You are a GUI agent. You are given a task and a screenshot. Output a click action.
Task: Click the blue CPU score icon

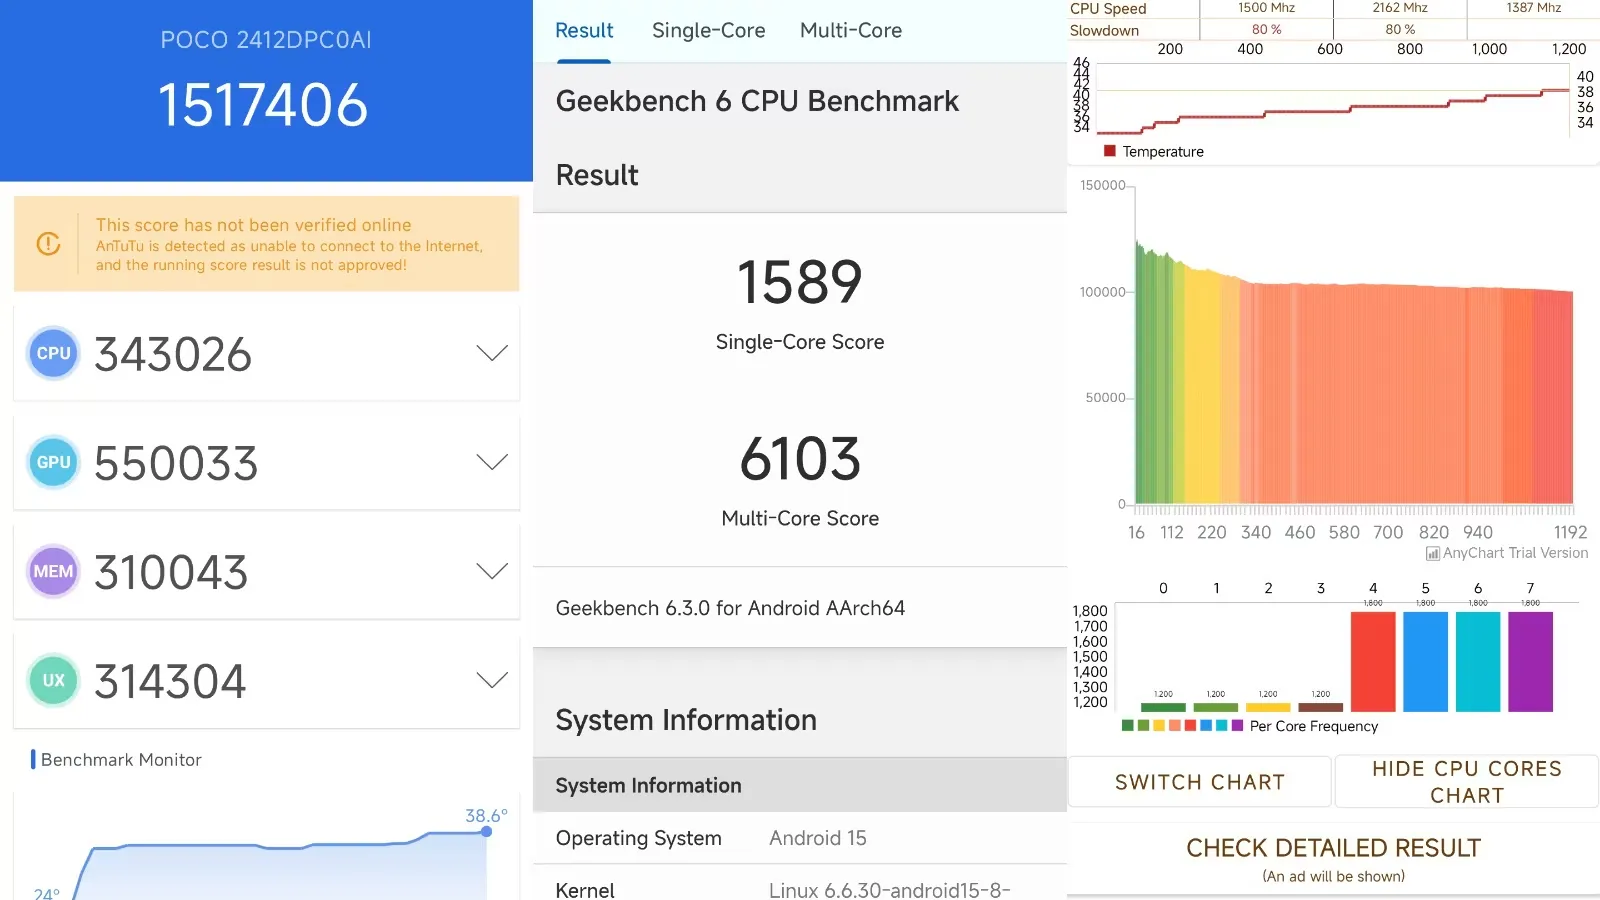pos(53,353)
